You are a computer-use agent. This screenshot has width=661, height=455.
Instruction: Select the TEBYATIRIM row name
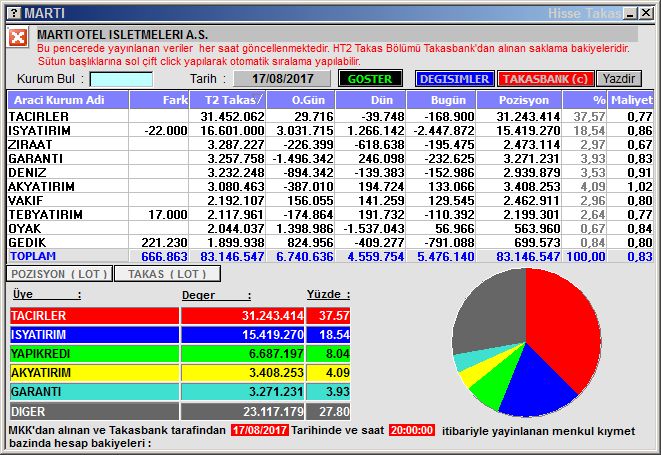tap(46, 214)
